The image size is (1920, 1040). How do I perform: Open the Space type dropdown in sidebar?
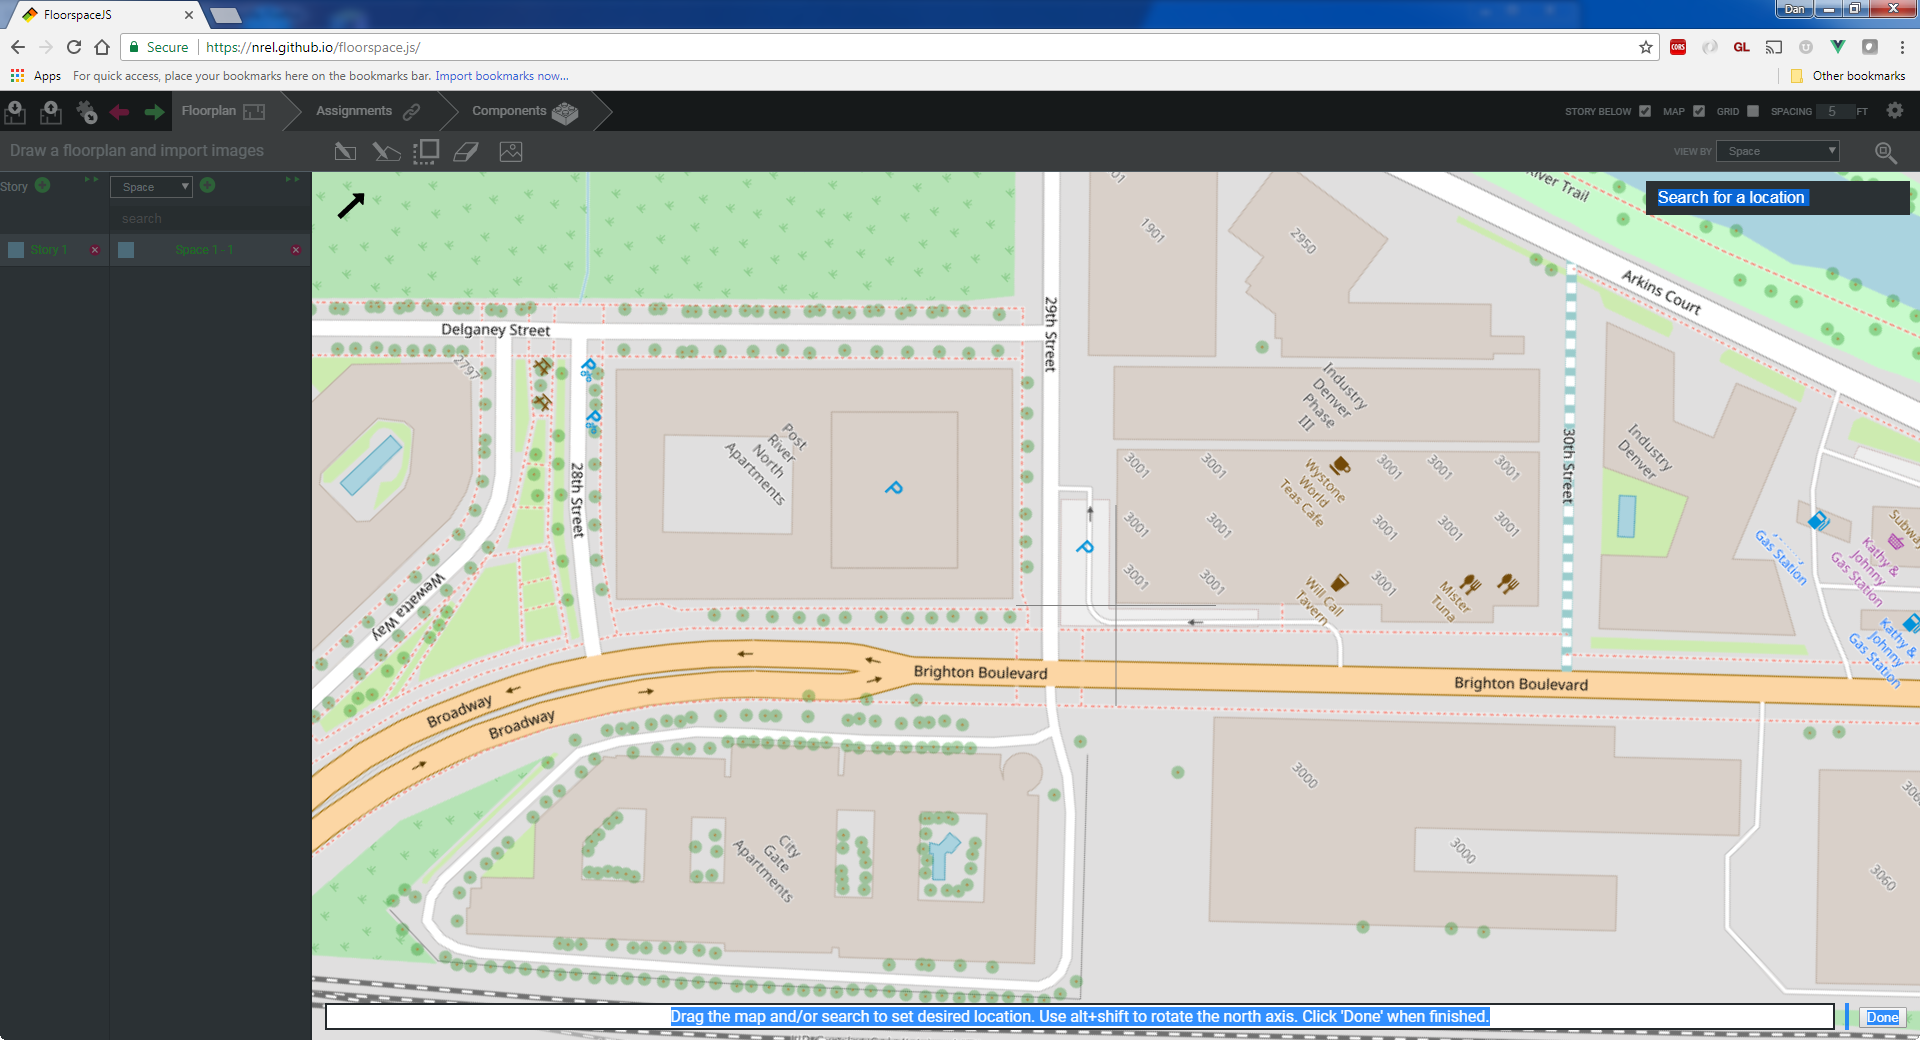(x=151, y=187)
